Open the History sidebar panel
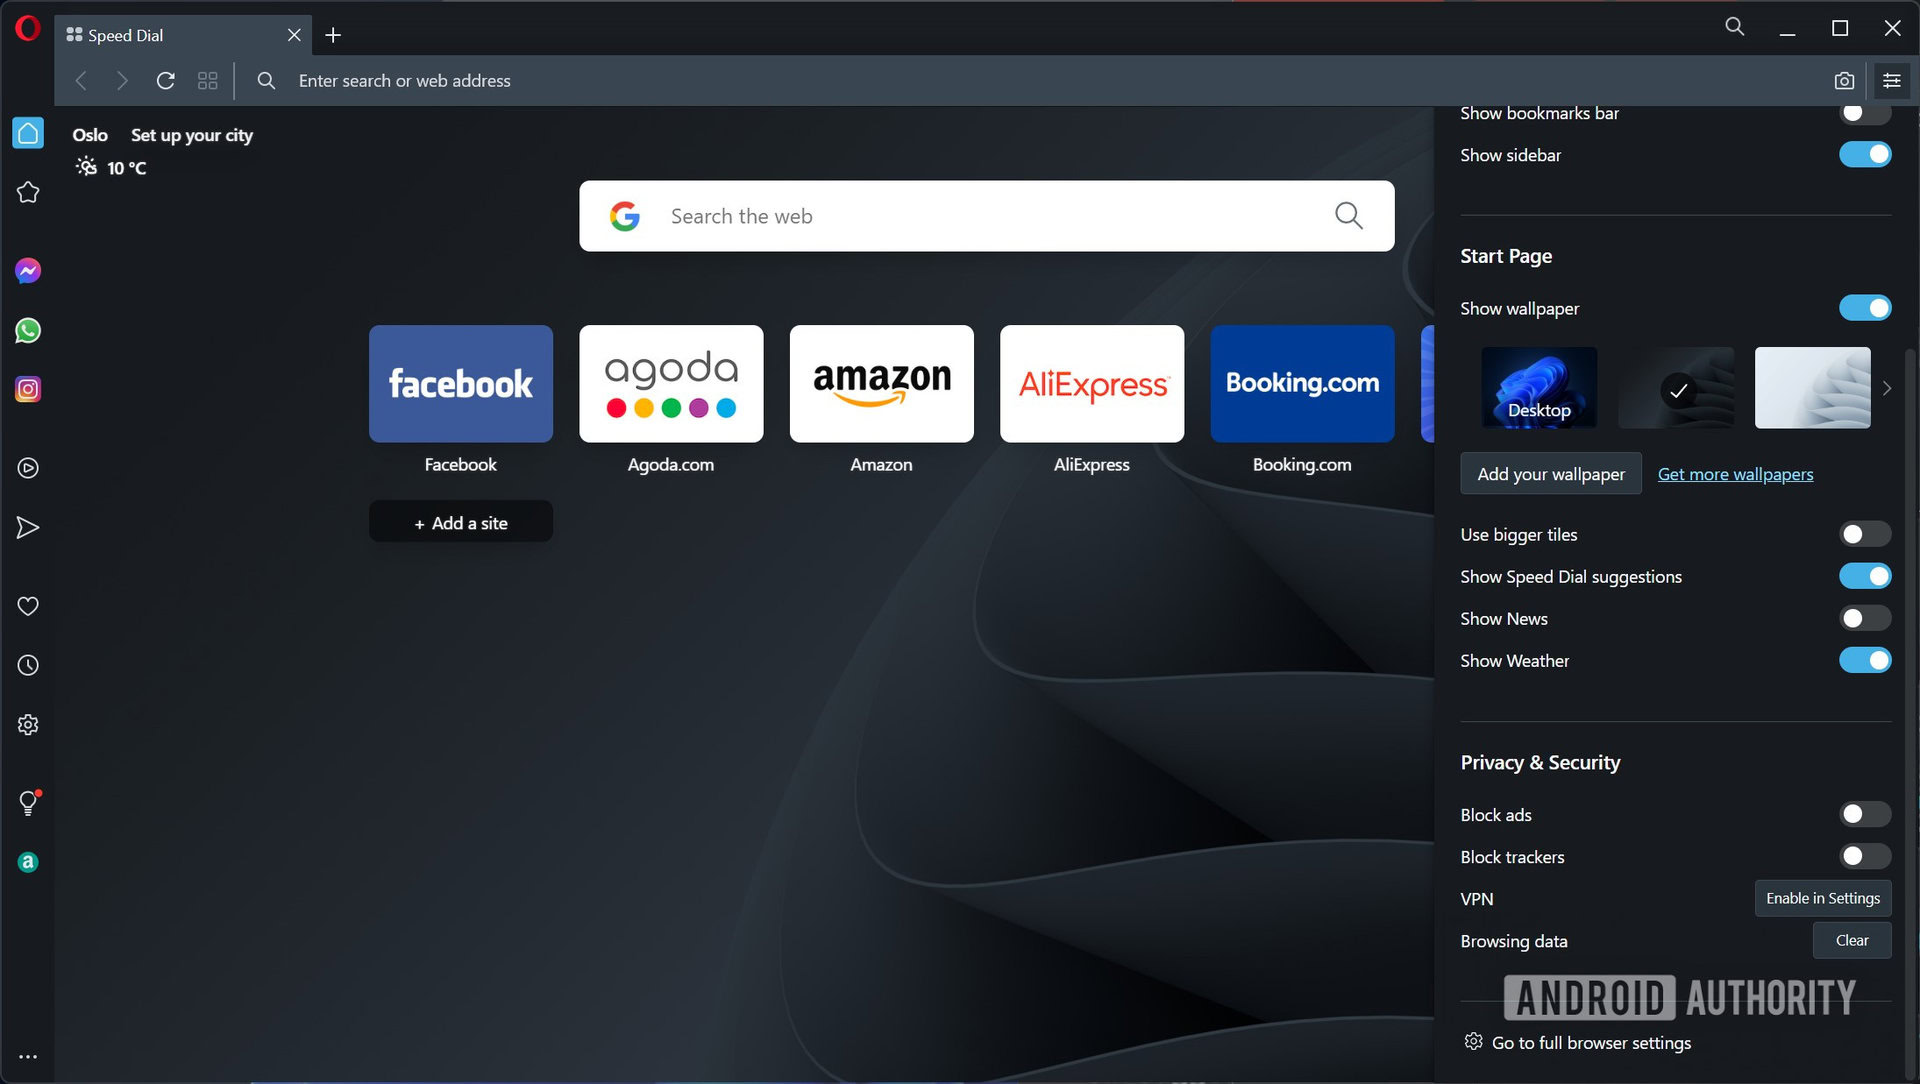The height and width of the screenshot is (1084, 1920). [28, 665]
